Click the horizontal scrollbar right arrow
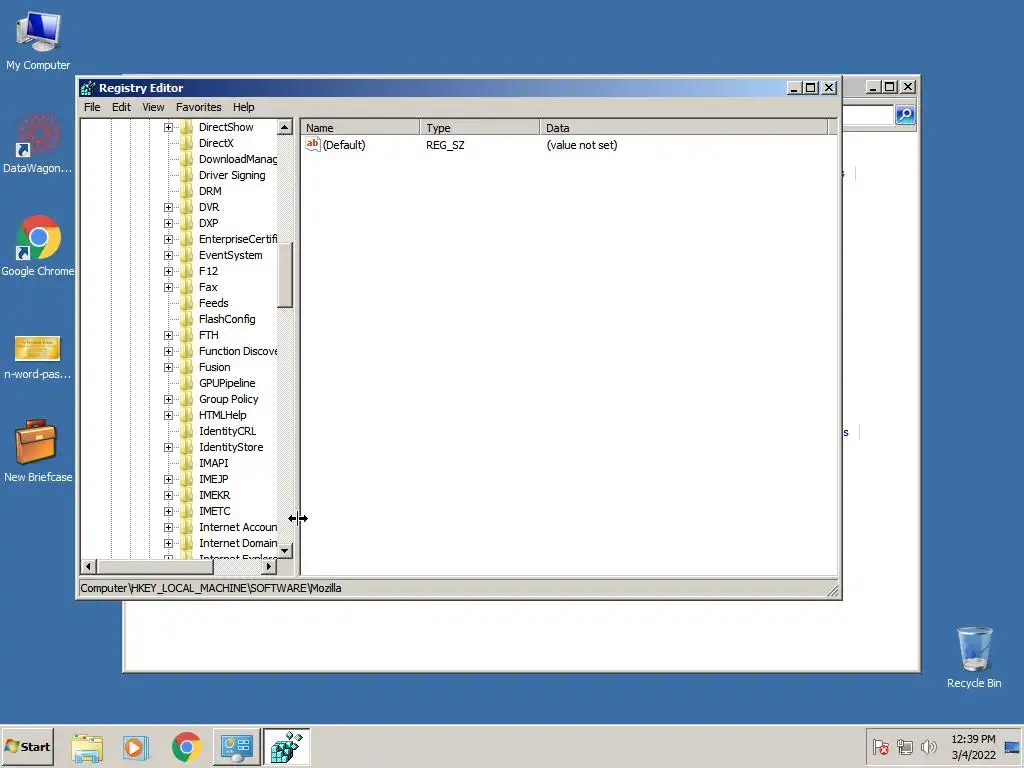The width and height of the screenshot is (1024, 768). click(x=269, y=567)
